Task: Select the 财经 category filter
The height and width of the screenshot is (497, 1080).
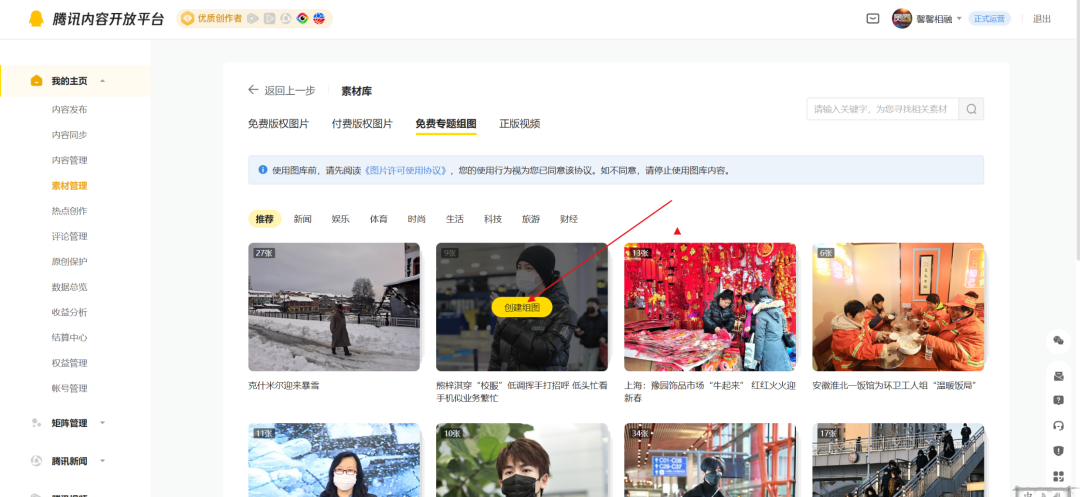Action: coord(569,219)
